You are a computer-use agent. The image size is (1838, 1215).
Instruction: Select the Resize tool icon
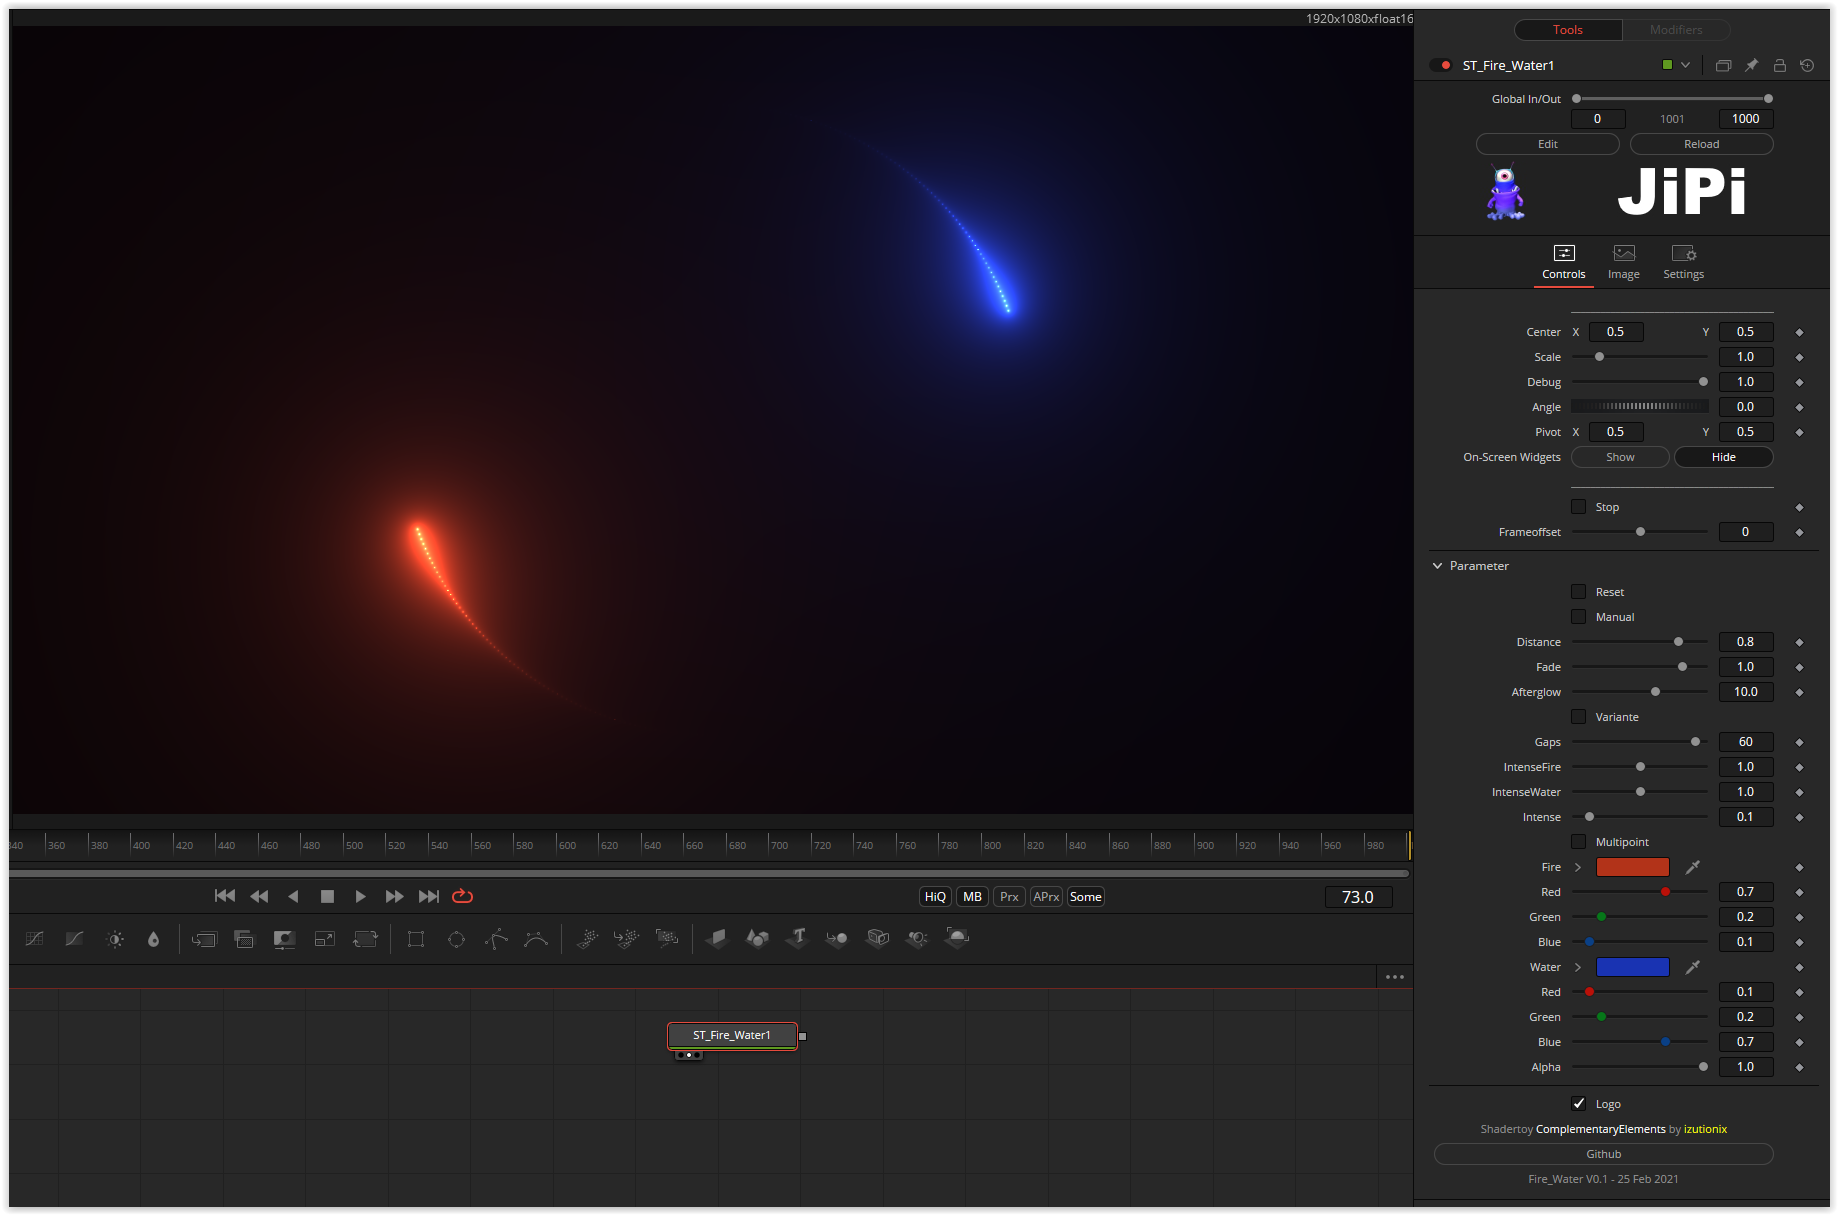(x=325, y=939)
